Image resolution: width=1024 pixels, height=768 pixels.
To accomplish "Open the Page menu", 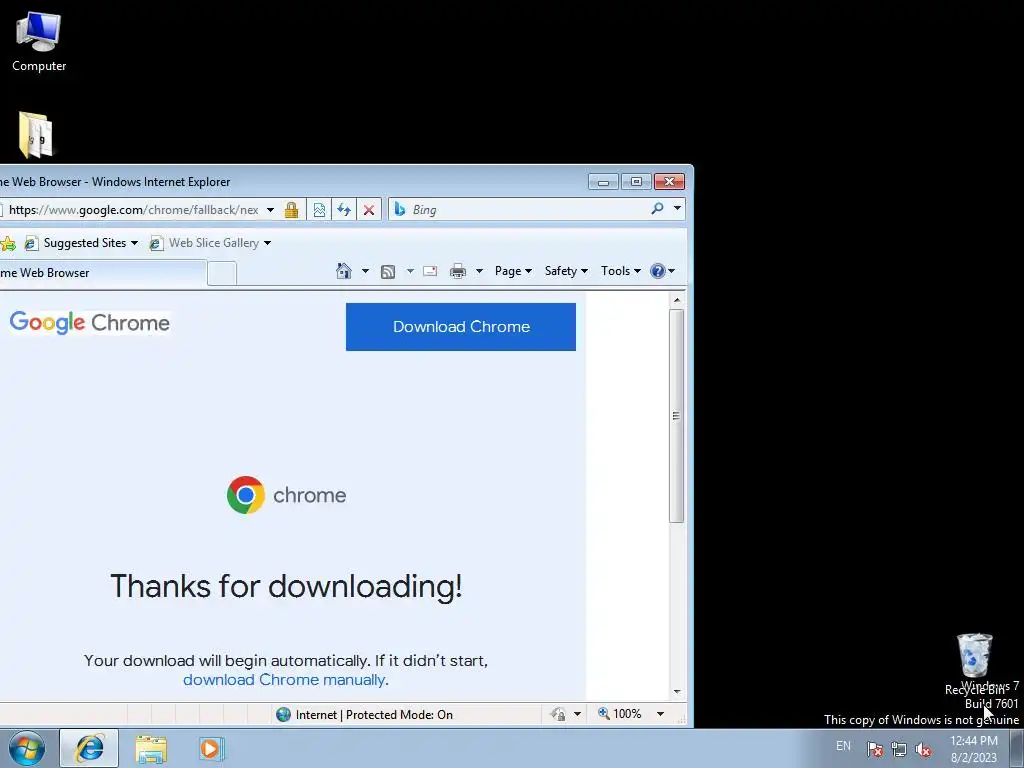I will pyautogui.click(x=513, y=271).
